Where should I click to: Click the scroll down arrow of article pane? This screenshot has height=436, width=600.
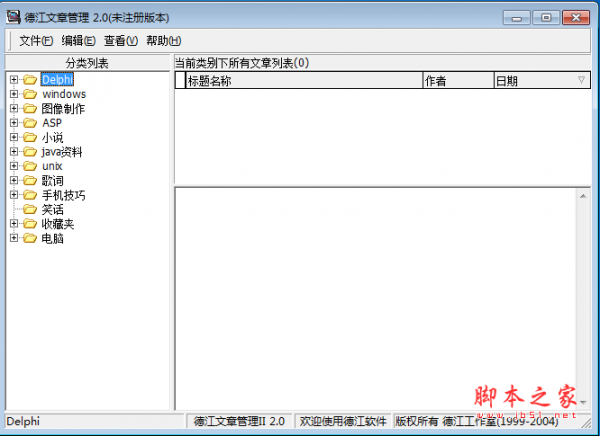click(583, 402)
